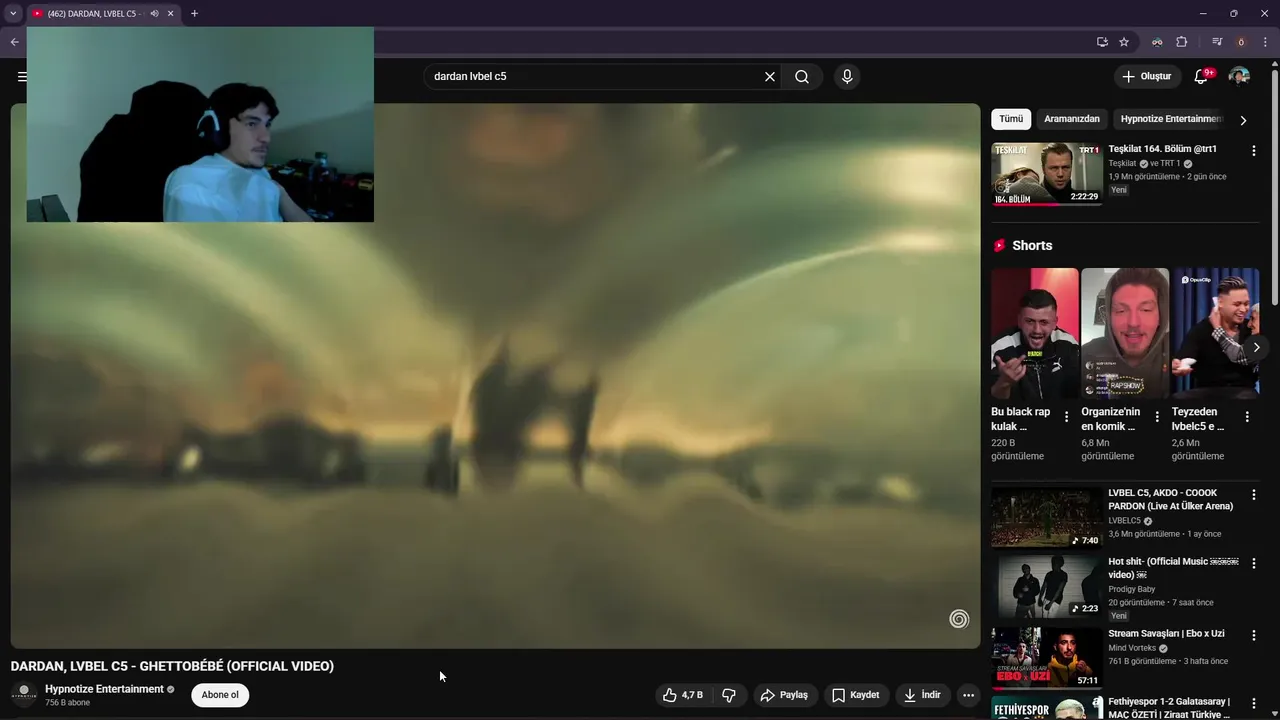
Task: Play the 'Organize'nin en komik' short
Action: point(1125,334)
